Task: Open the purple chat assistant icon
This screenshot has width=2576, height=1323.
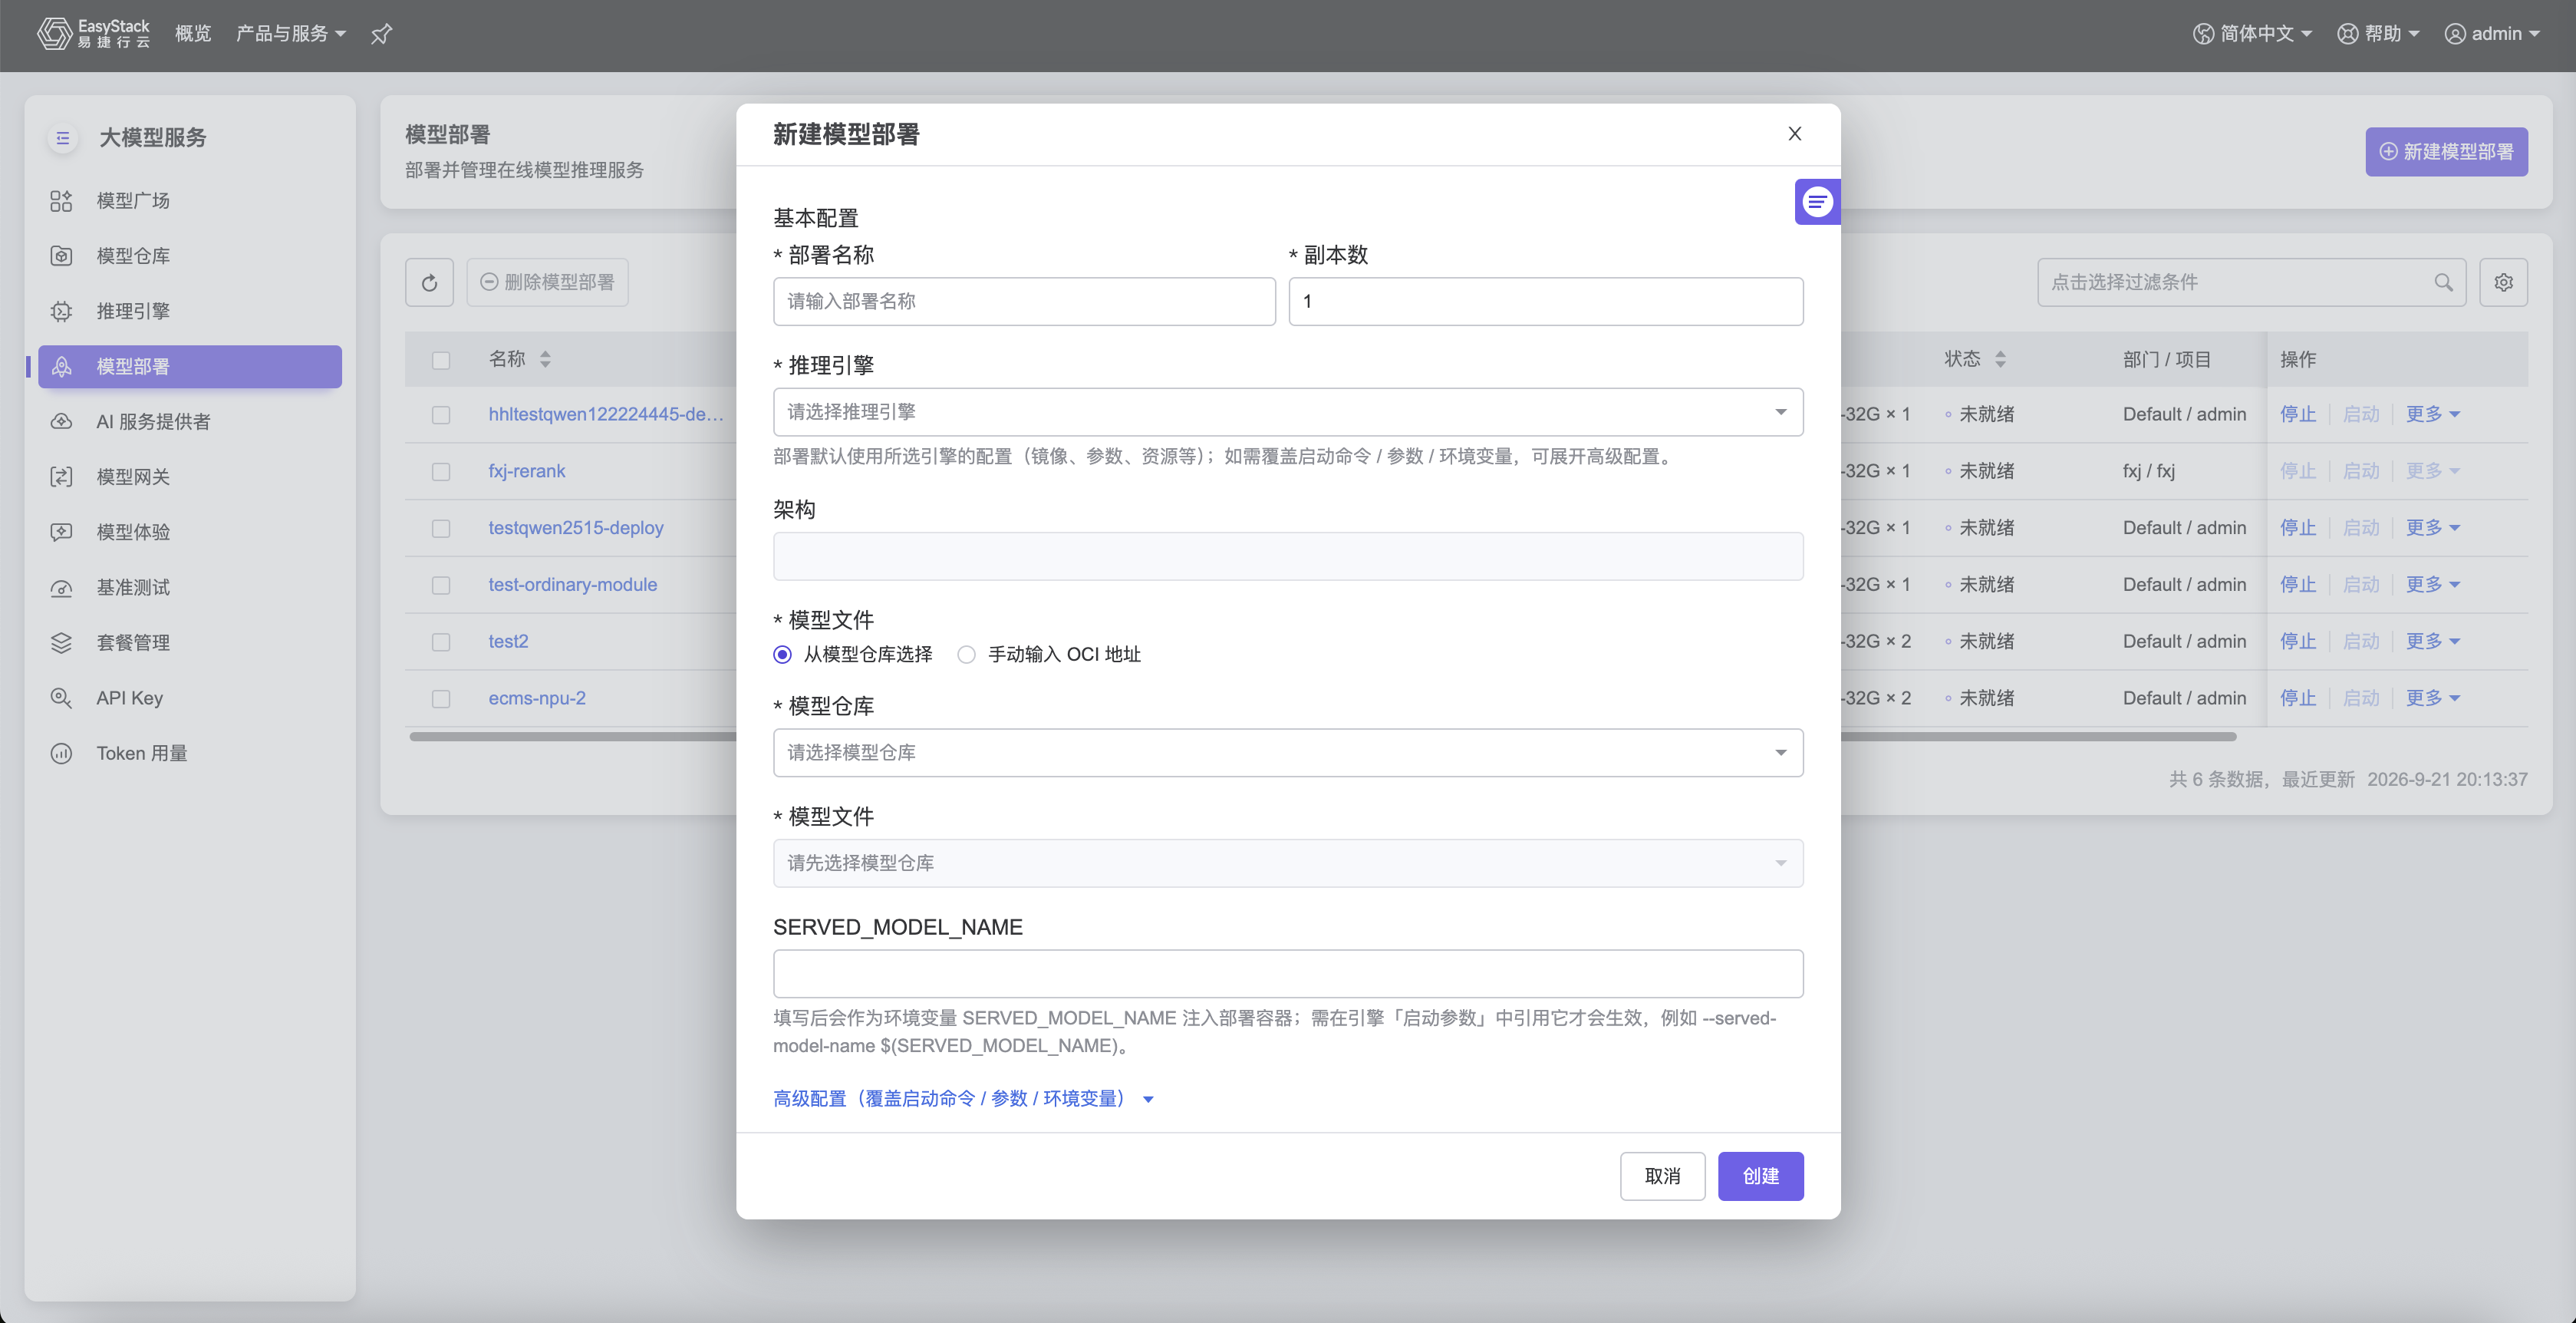Action: [x=1817, y=202]
